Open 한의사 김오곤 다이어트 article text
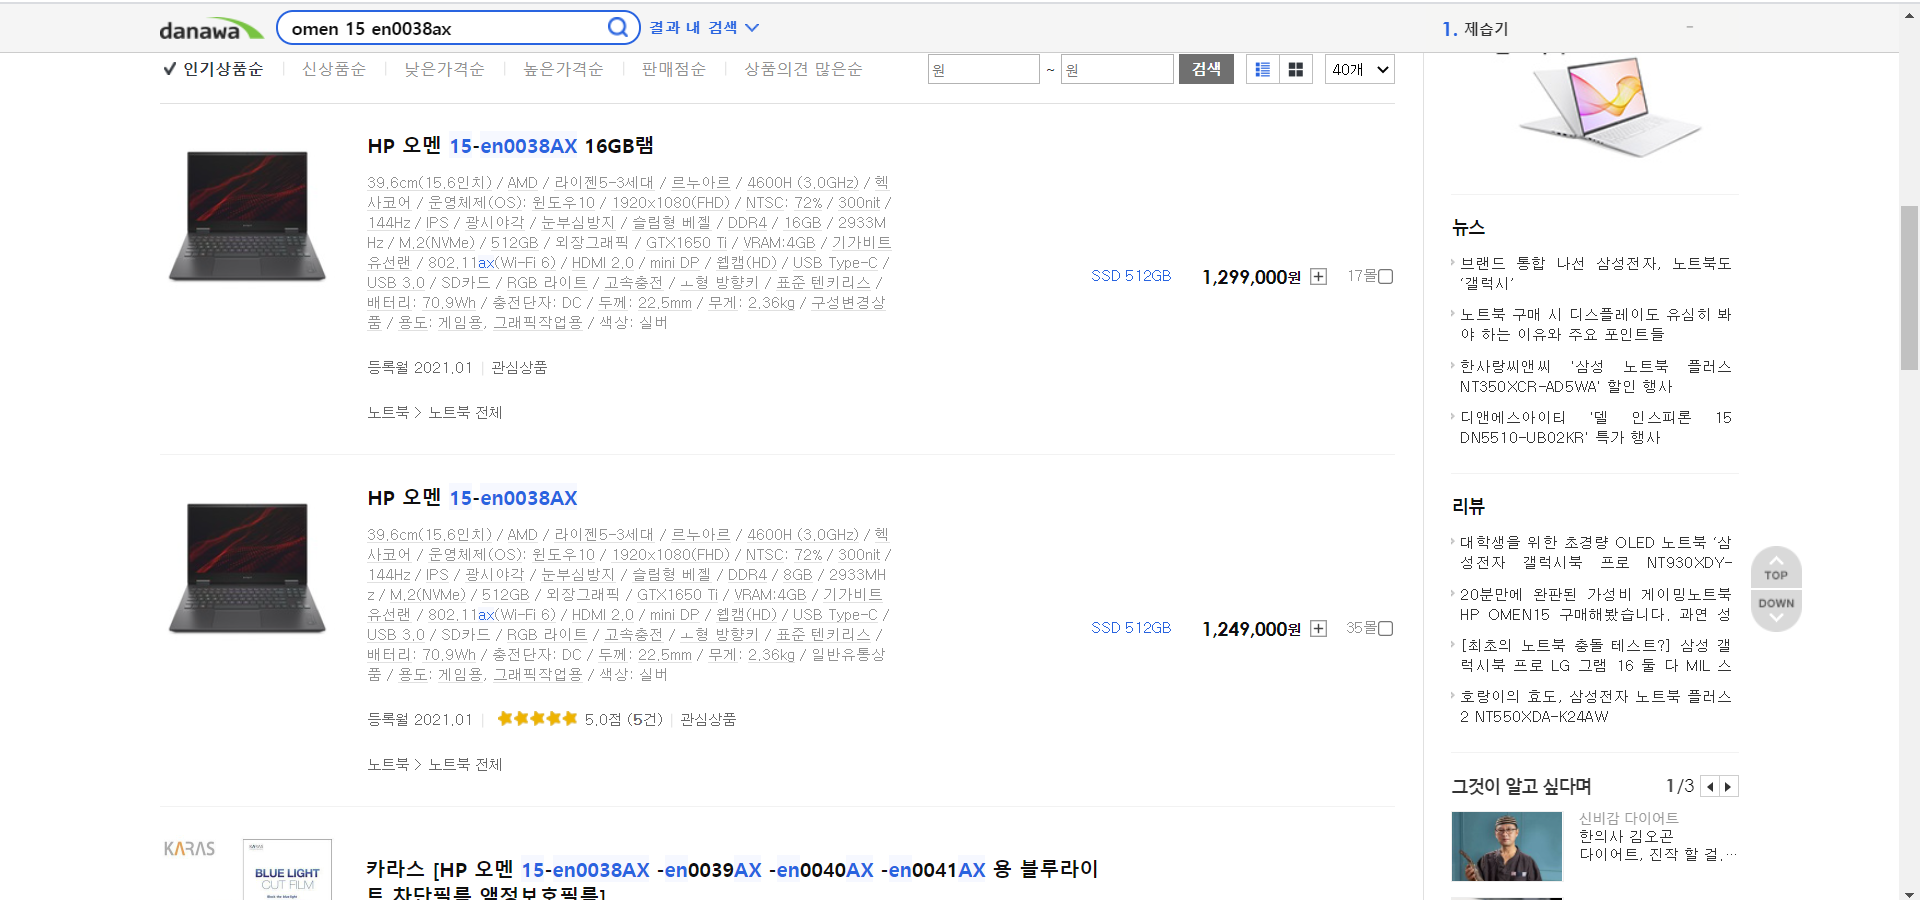 pyautogui.click(x=1658, y=845)
